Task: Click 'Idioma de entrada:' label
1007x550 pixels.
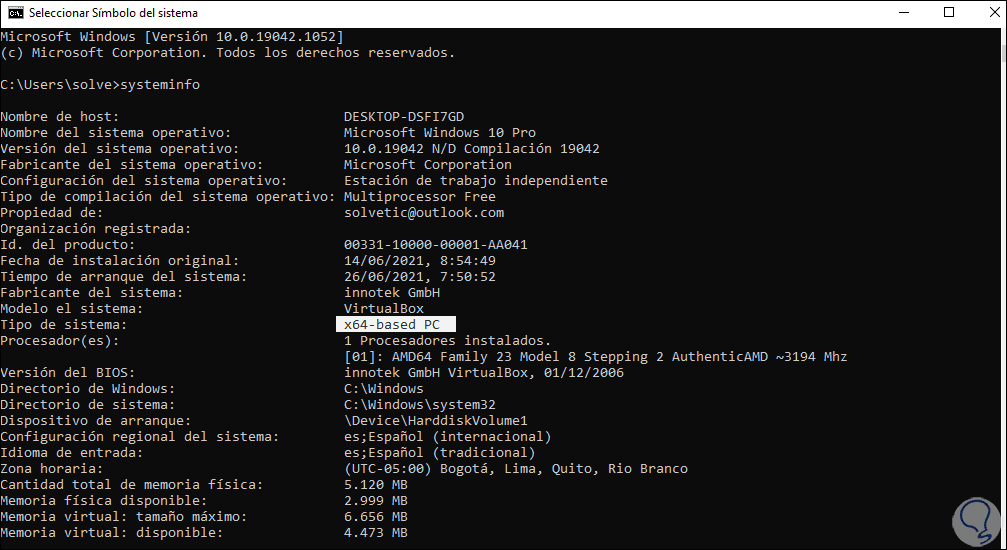Action: [x=72, y=453]
